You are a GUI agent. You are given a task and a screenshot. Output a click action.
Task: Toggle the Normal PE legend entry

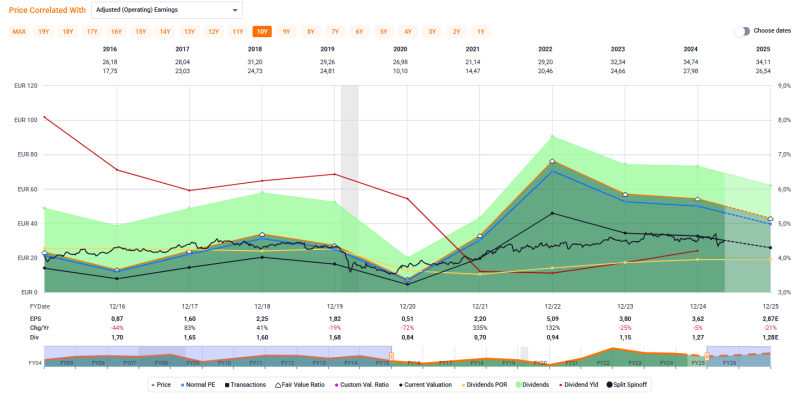pos(197,384)
